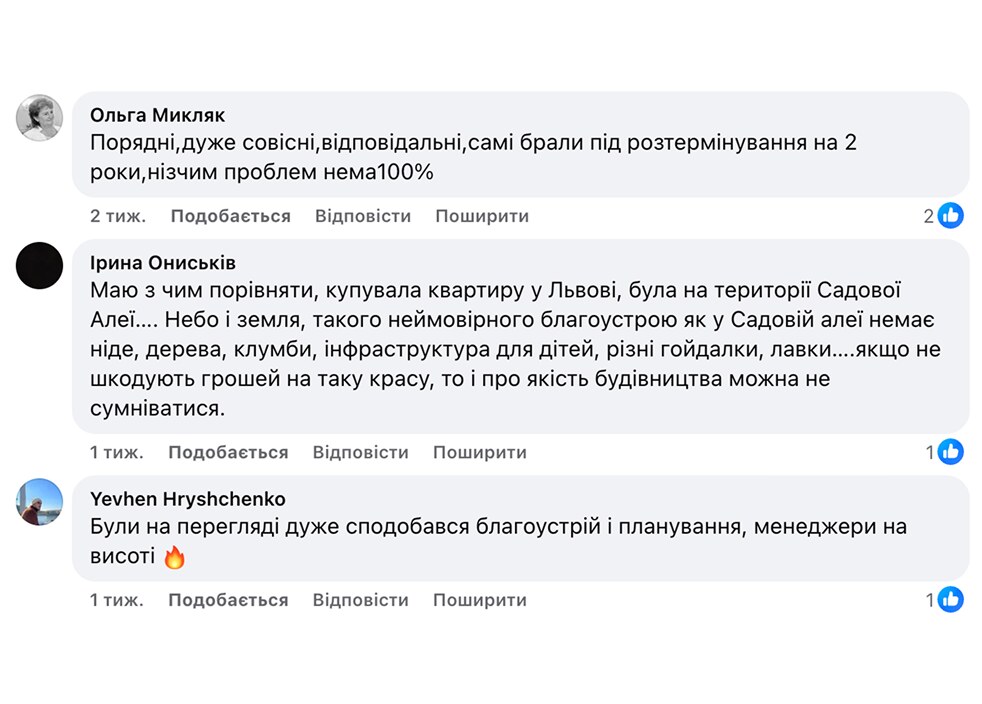Click the like reaction icon on Ірина Ониськів's comment
The image size is (982, 704).
click(950, 452)
